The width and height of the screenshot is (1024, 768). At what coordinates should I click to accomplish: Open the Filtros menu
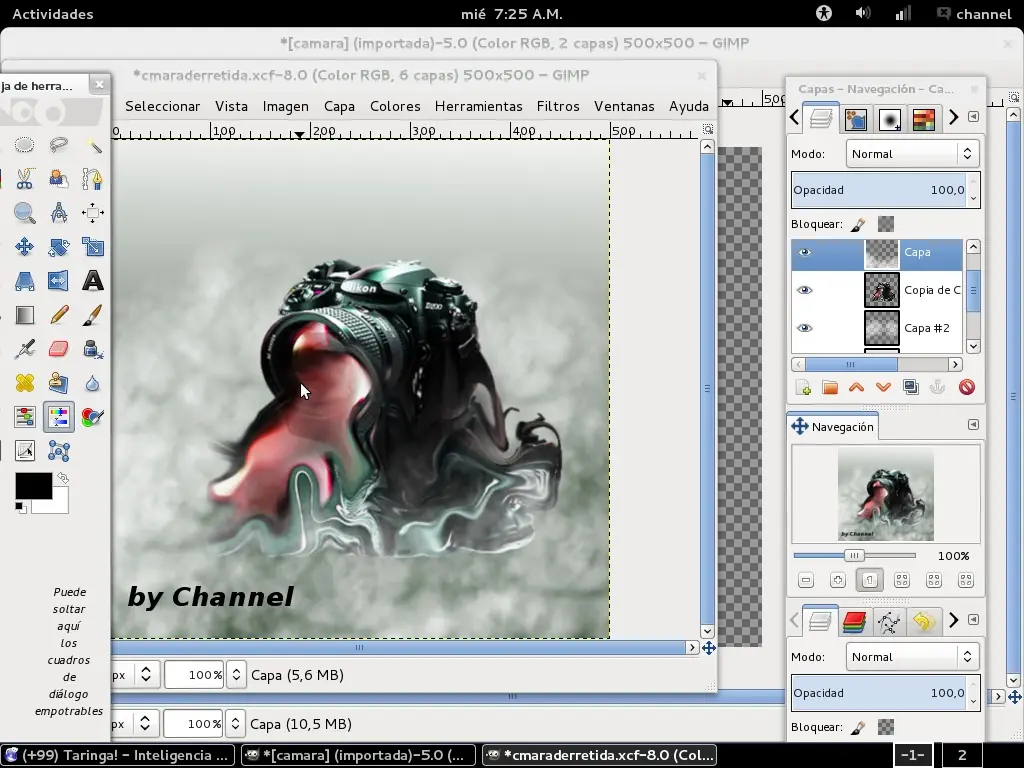(x=558, y=106)
